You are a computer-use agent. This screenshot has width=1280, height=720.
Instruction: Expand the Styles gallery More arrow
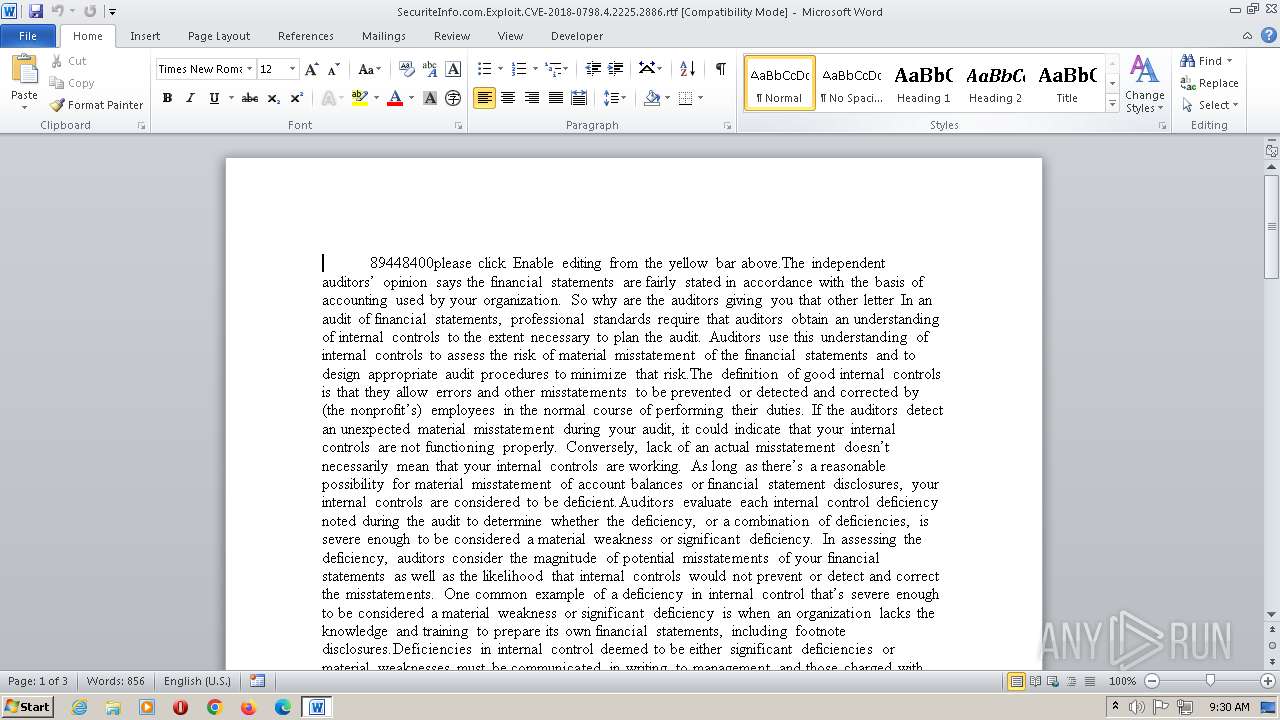click(1112, 104)
